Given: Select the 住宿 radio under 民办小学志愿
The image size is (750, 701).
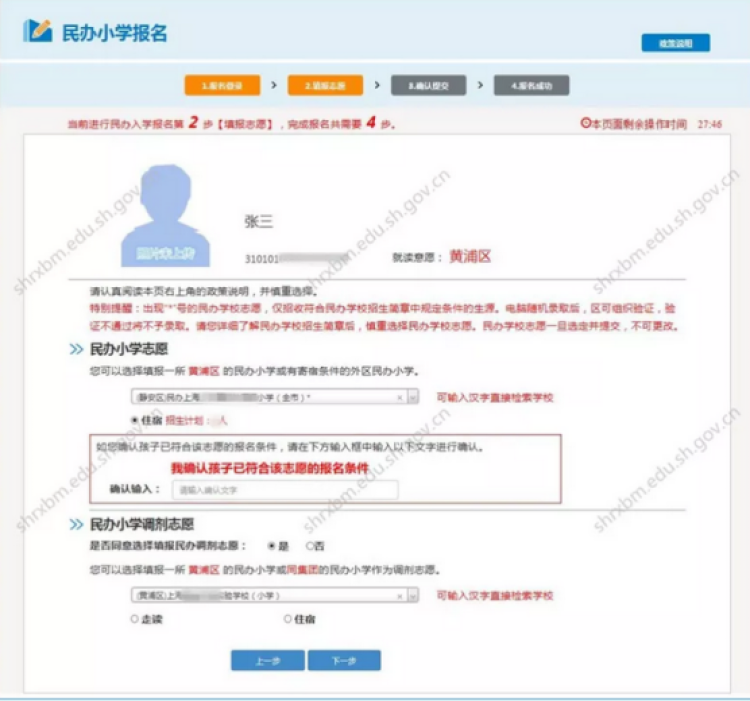Looking at the screenshot, I should click(135, 421).
